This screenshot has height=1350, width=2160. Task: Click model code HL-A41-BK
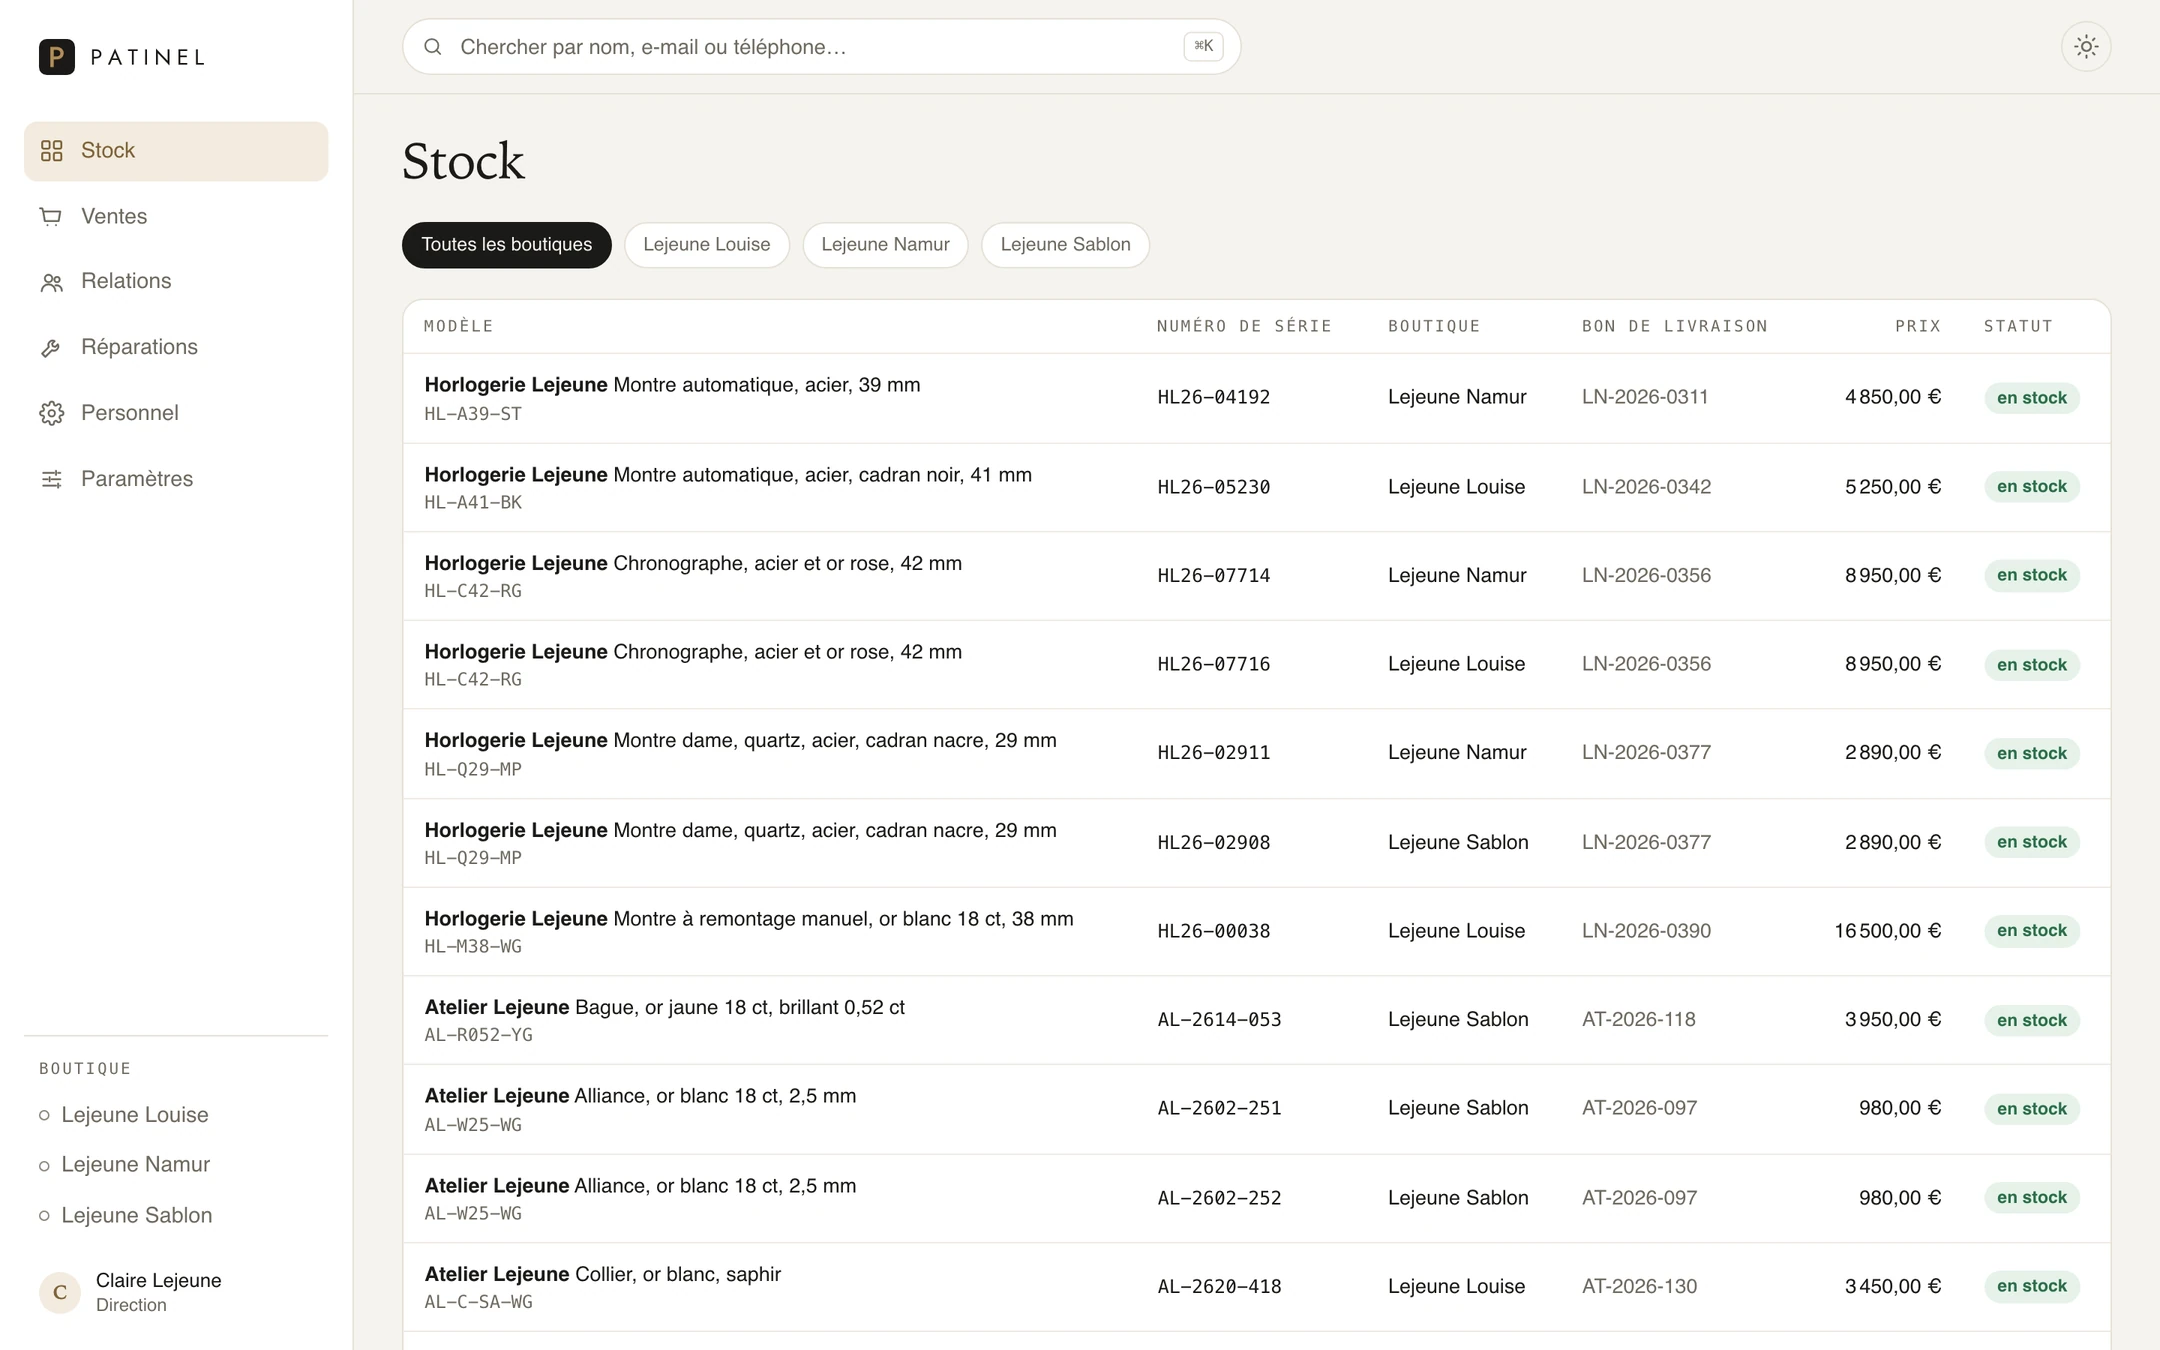pyautogui.click(x=473, y=502)
